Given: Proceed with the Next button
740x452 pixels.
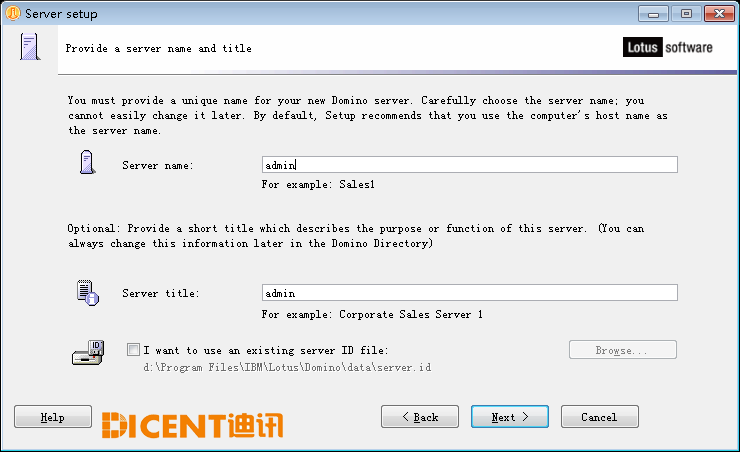Looking at the screenshot, I should click(x=510, y=417).
